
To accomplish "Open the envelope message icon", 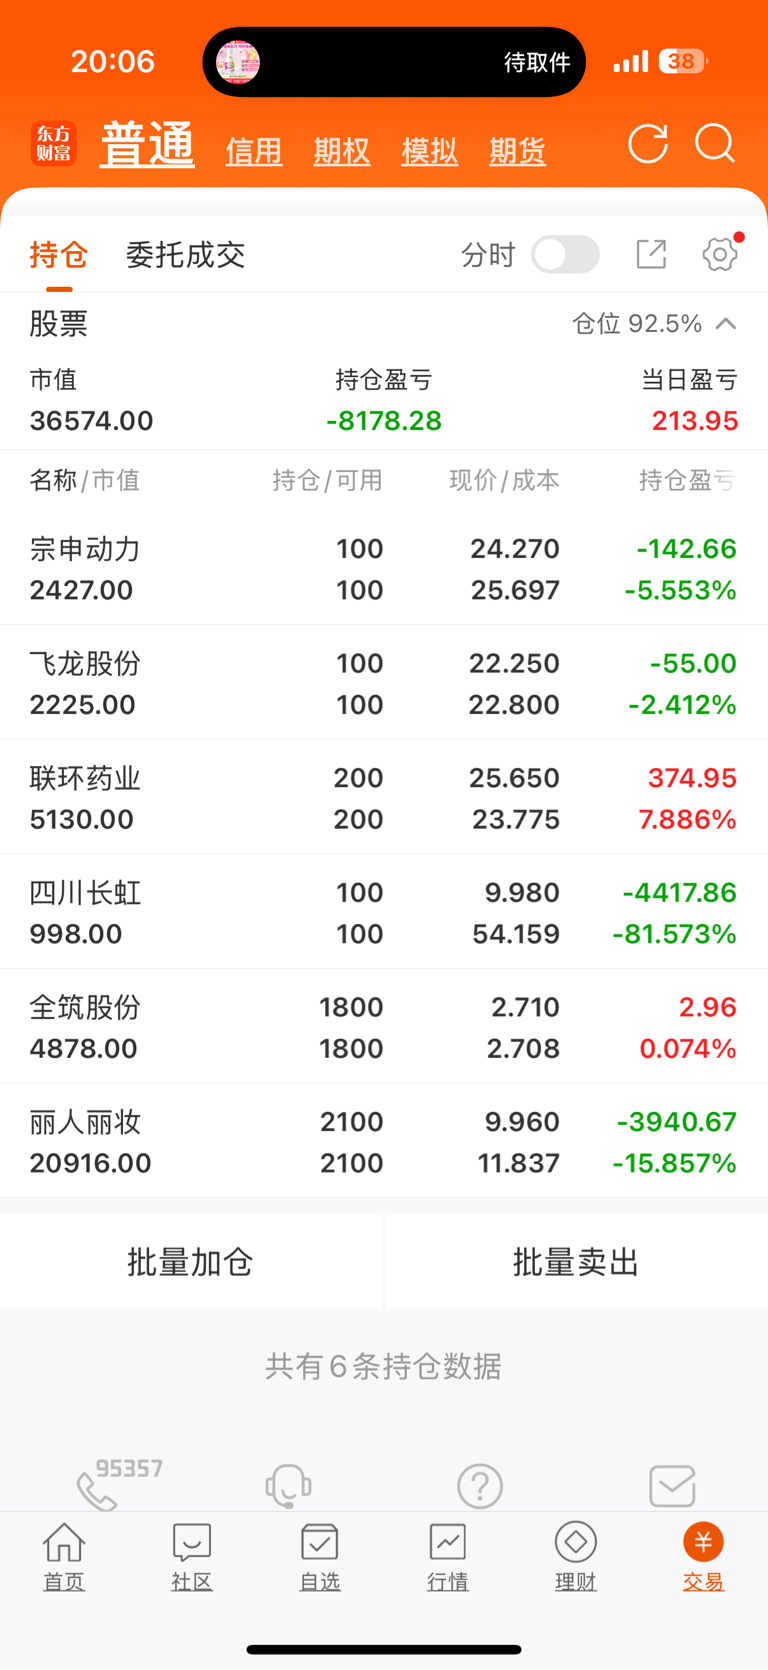I will coord(672,1486).
